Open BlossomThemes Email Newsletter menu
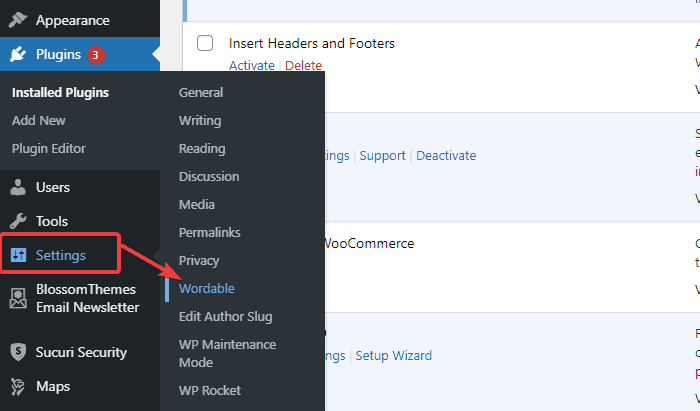The width and height of the screenshot is (700, 411). point(88,298)
